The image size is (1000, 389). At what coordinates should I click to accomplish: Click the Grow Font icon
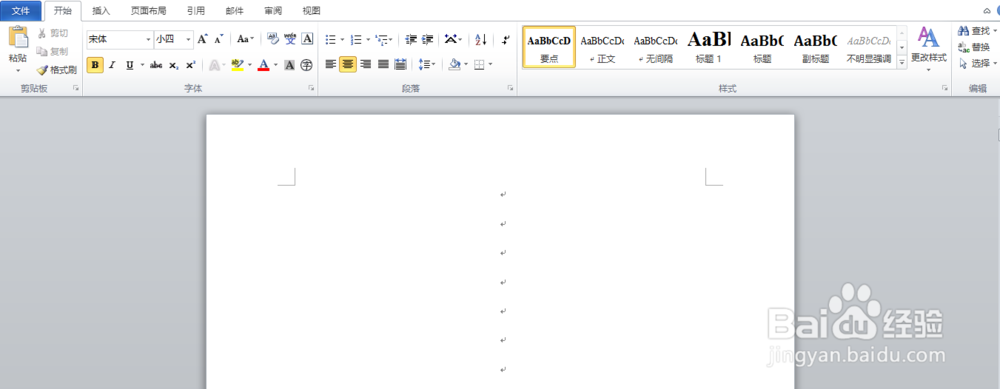(202, 40)
